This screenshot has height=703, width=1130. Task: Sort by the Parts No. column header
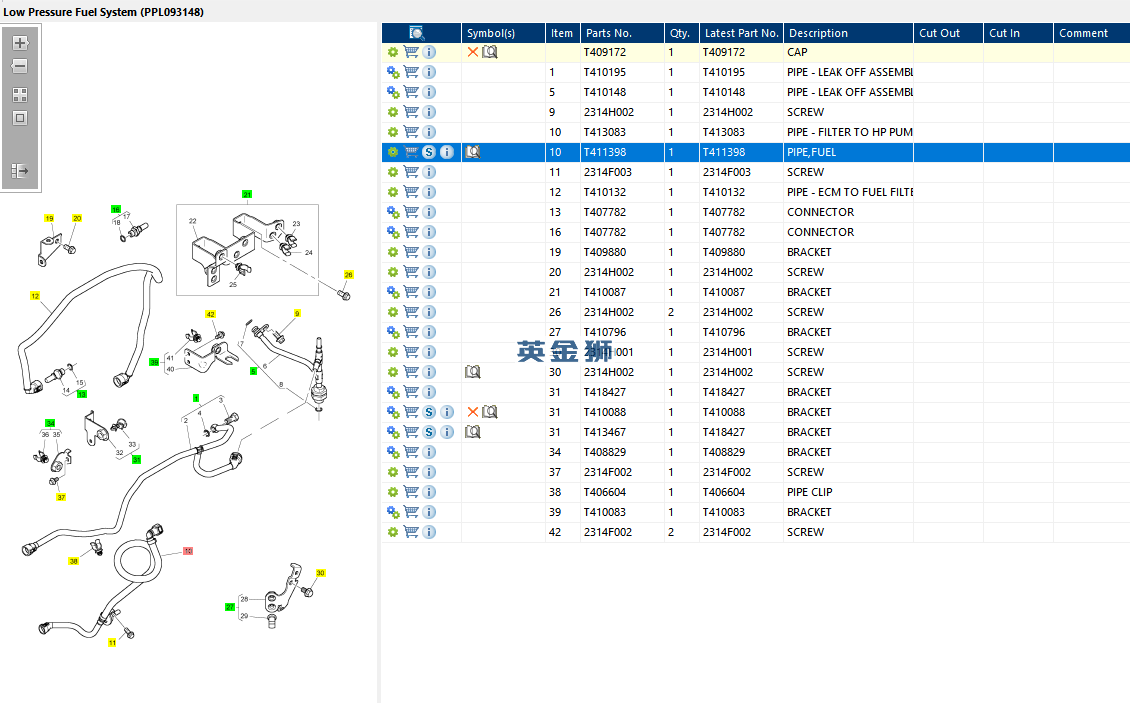click(x=622, y=33)
